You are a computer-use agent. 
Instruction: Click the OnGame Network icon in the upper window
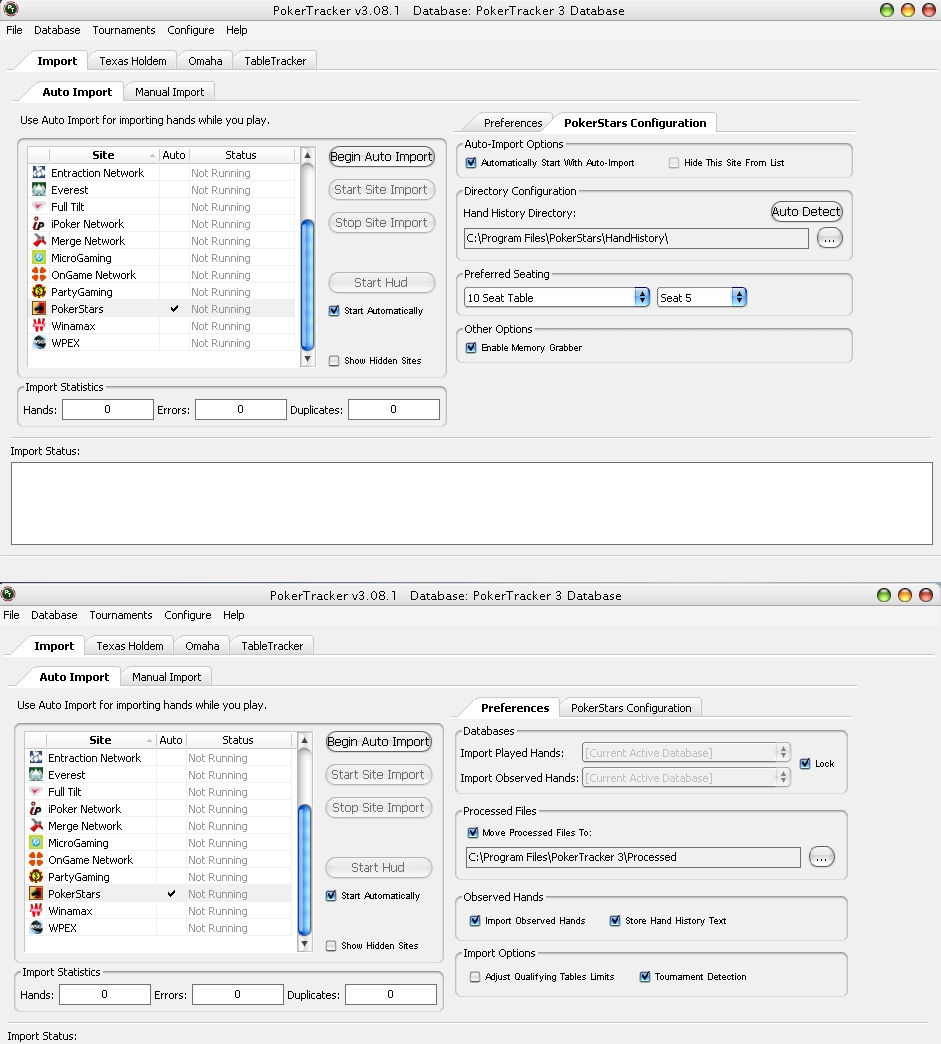38,275
